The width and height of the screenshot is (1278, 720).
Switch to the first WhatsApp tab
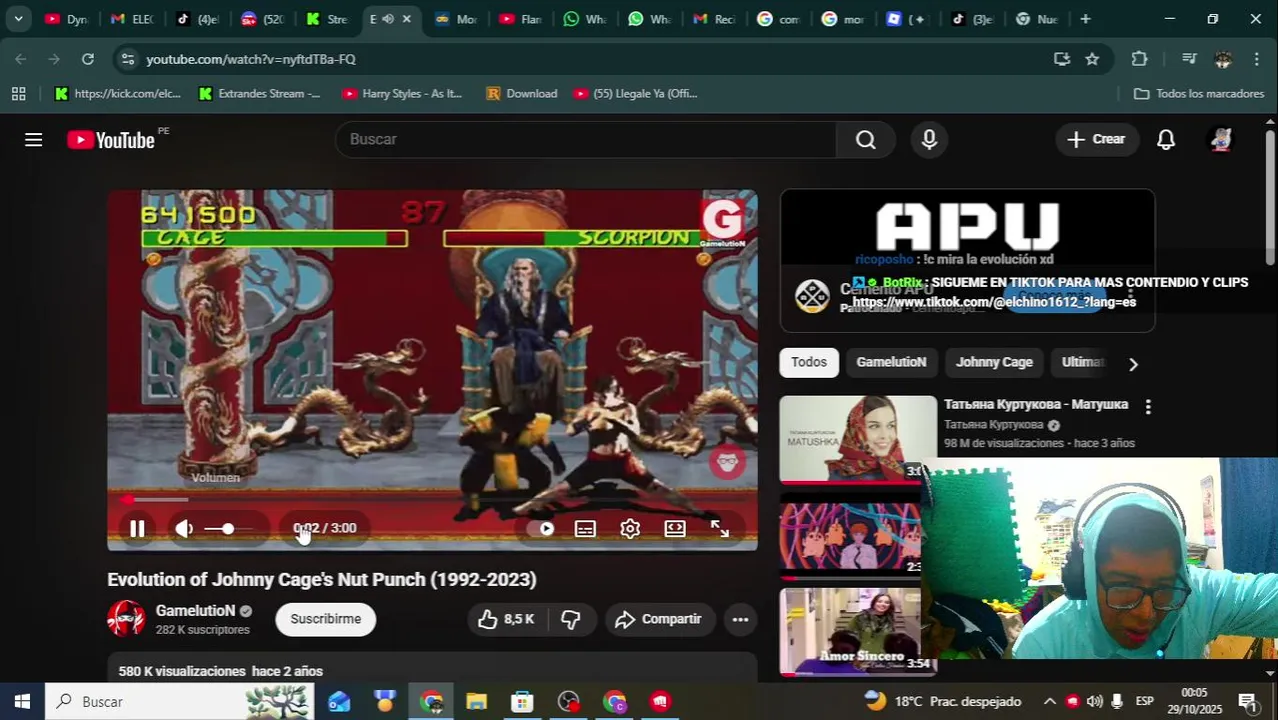585,19
